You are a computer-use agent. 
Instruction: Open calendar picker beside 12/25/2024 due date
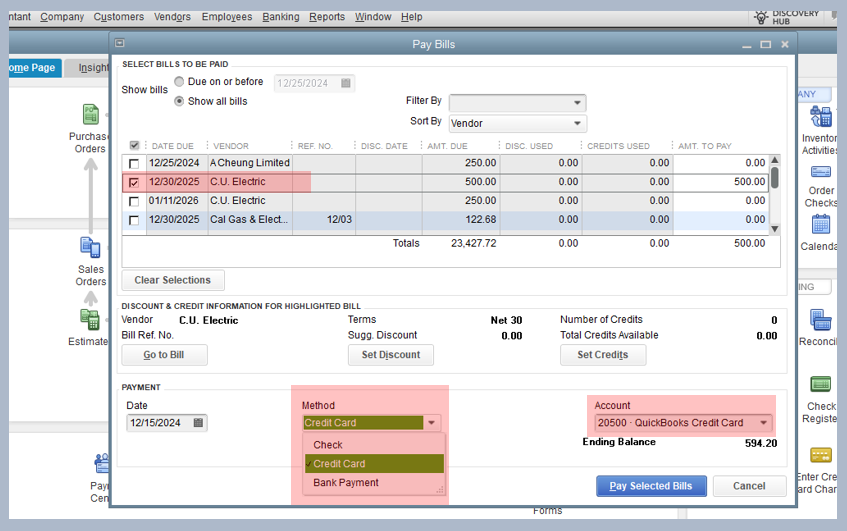346,83
